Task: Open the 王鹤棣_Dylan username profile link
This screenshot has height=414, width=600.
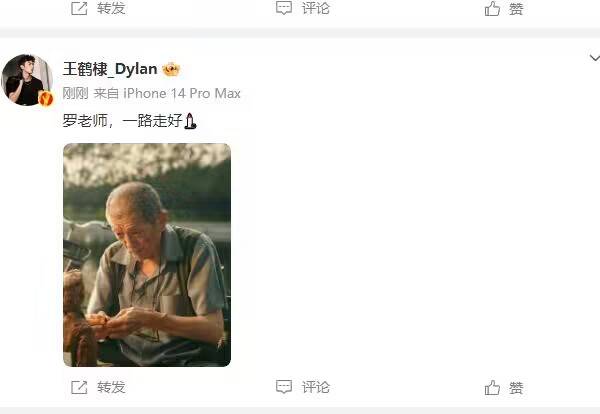Action: (x=110, y=69)
